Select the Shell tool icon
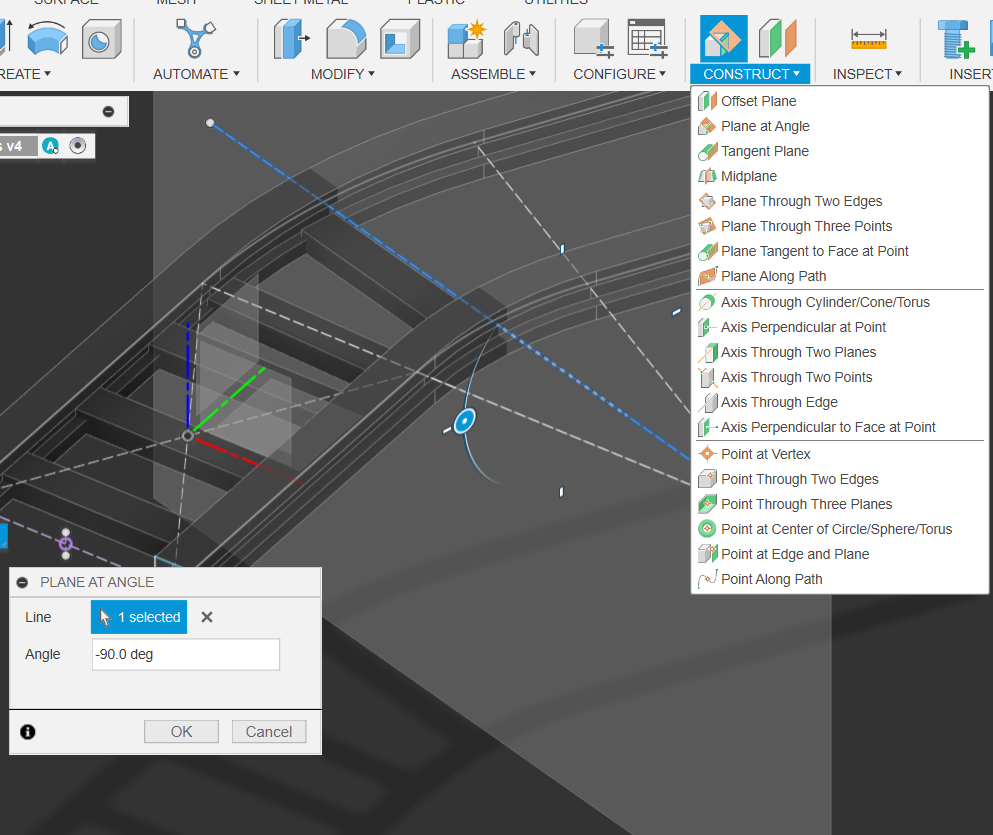Viewport: 993px width, 835px height. [x=400, y=39]
